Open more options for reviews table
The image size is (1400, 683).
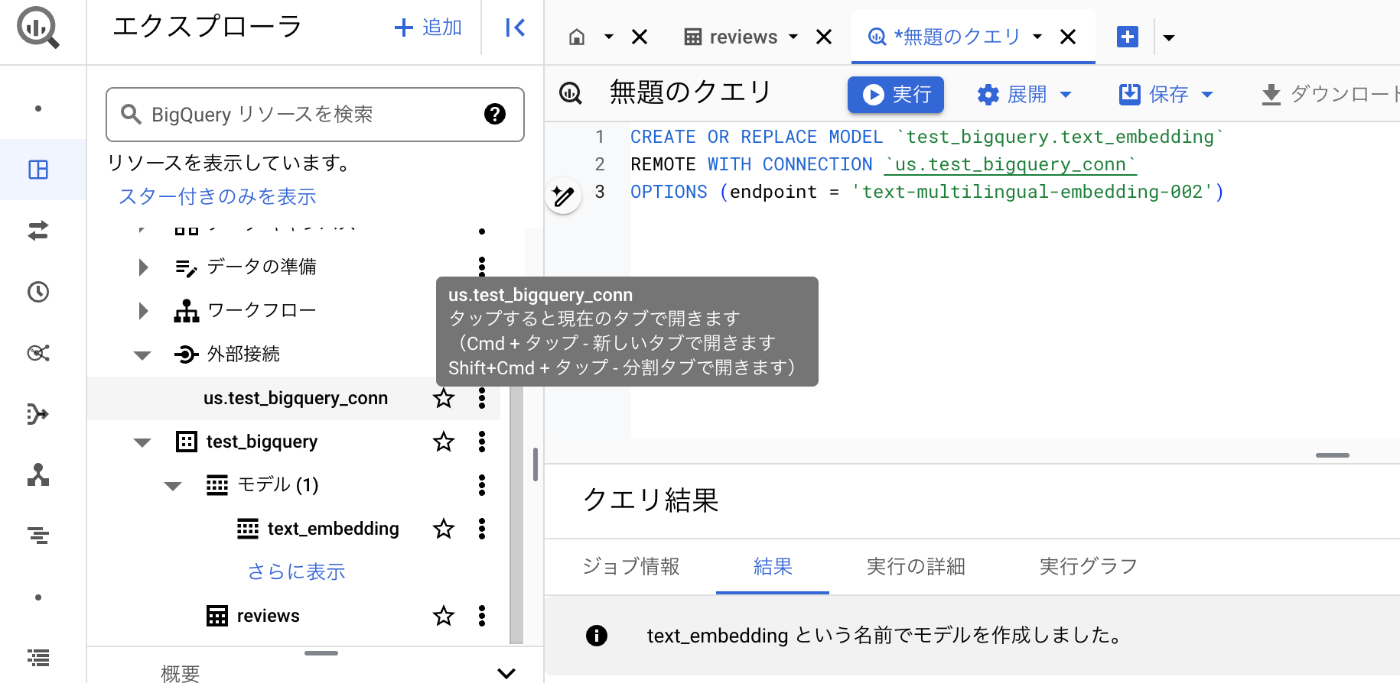(482, 616)
